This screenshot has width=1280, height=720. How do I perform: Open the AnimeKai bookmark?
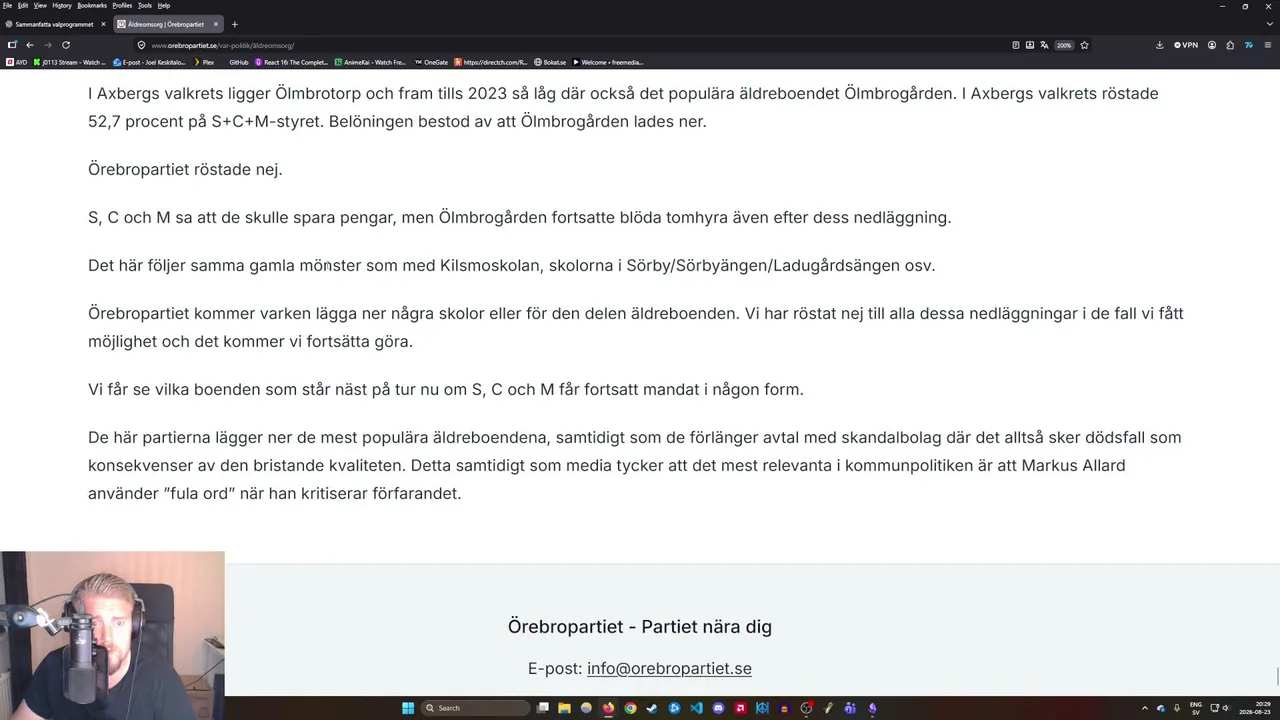coord(371,62)
